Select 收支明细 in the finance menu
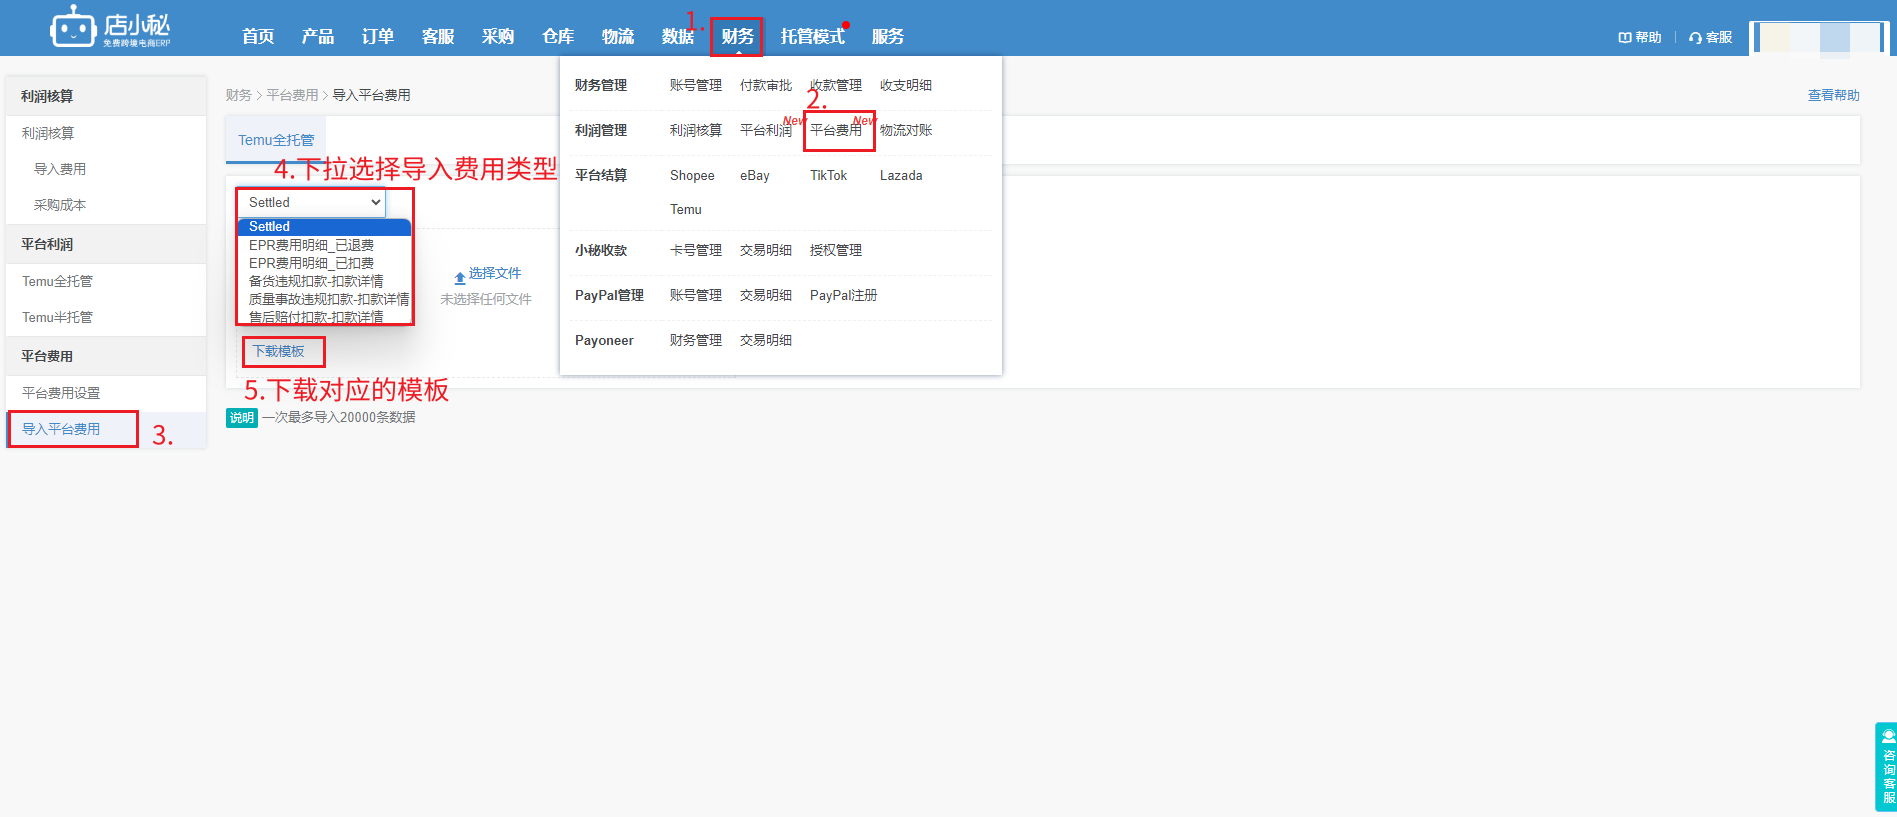This screenshot has width=1897, height=817. (x=906, y=85)
